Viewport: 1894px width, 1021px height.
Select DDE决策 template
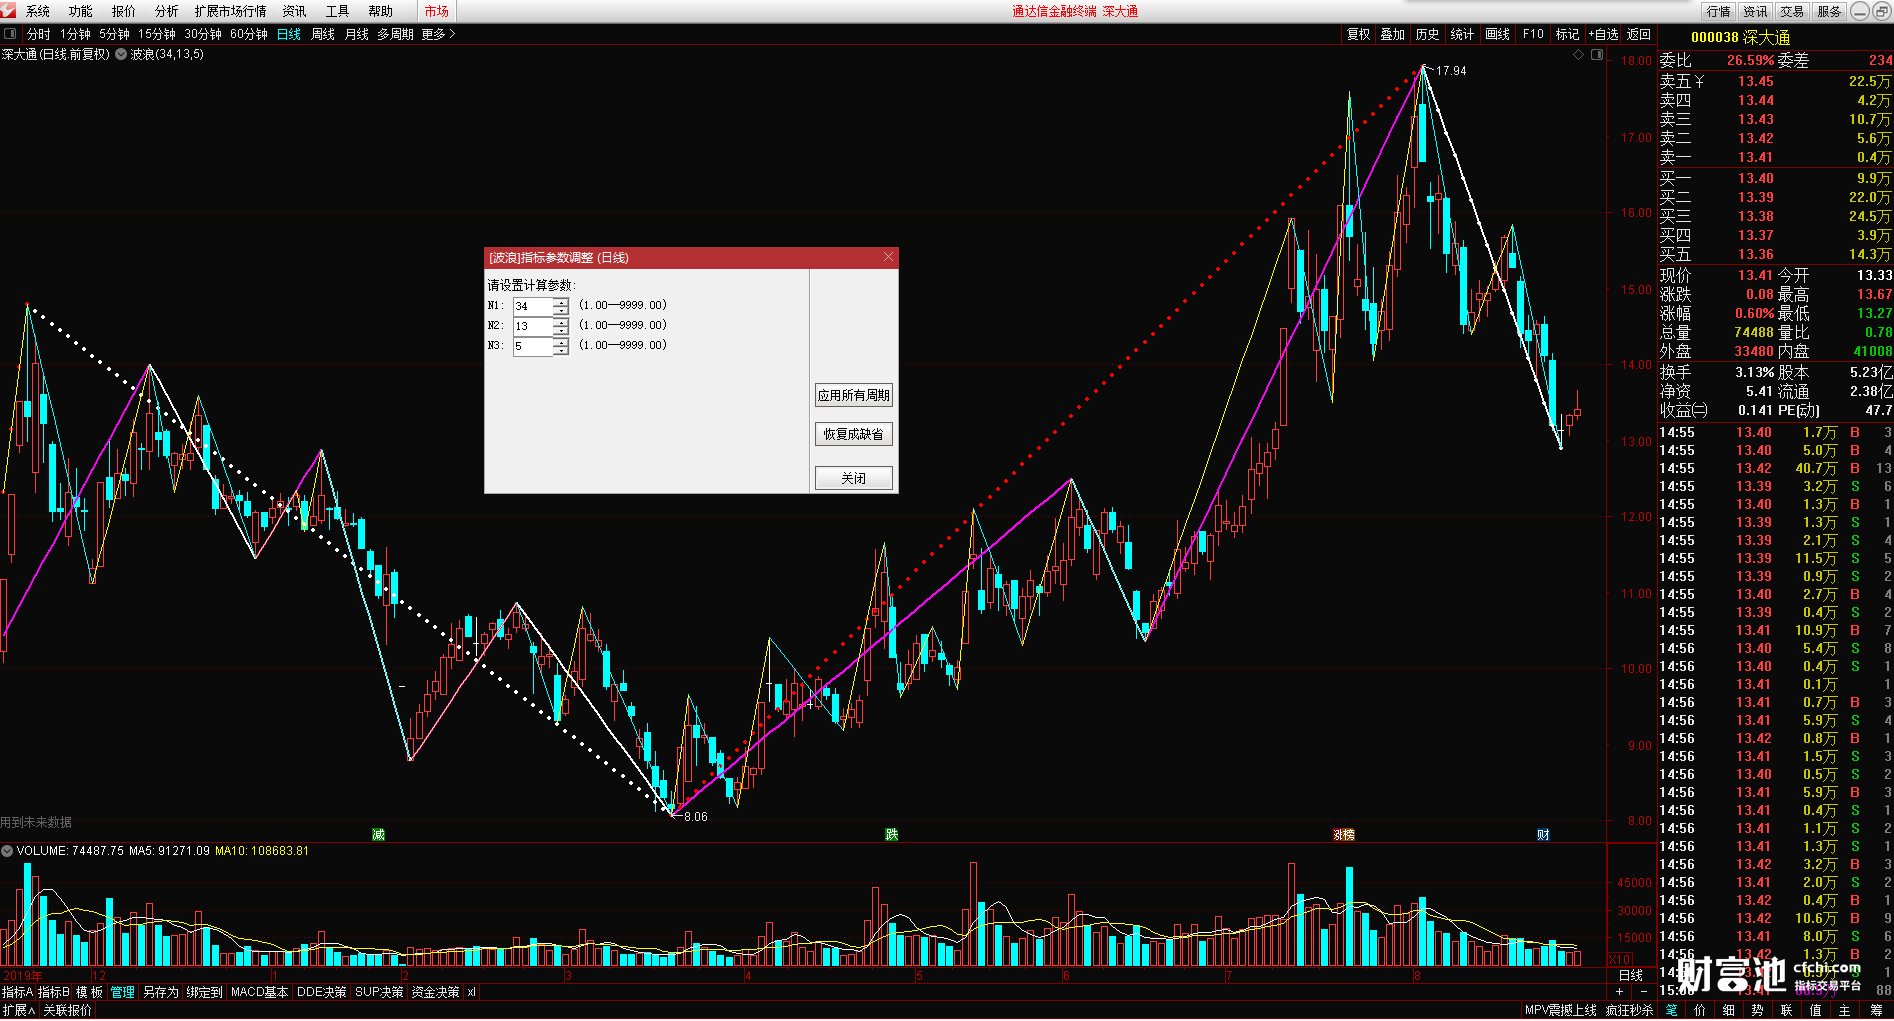322,992
